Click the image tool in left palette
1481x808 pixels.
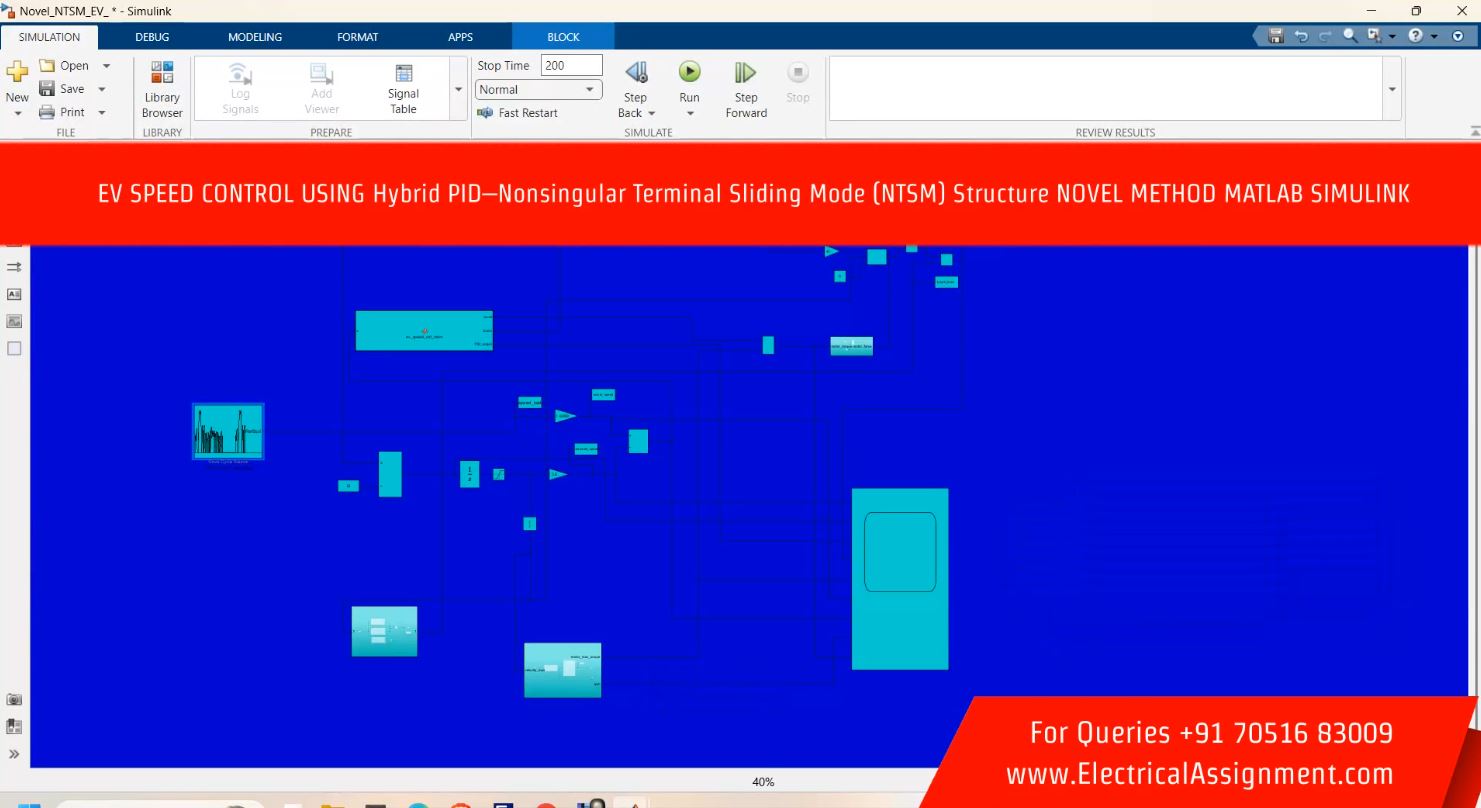pos(14,321)
